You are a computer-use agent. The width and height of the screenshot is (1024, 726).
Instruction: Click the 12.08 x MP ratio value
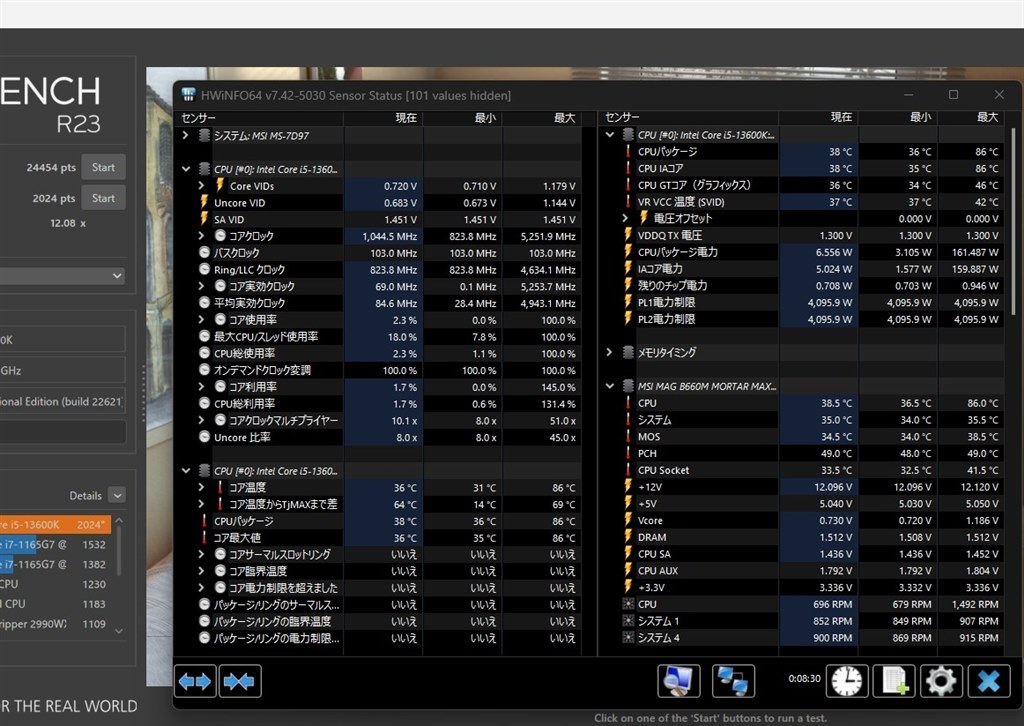[x=68, y=223]
